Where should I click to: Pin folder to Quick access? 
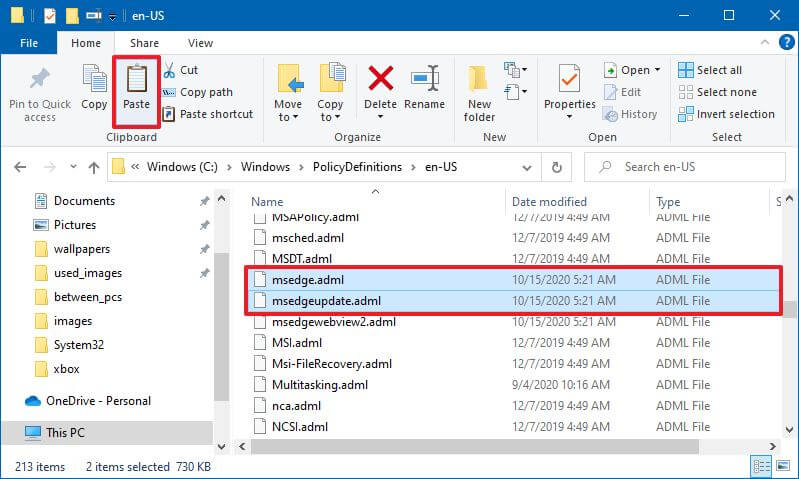(40, 95)
